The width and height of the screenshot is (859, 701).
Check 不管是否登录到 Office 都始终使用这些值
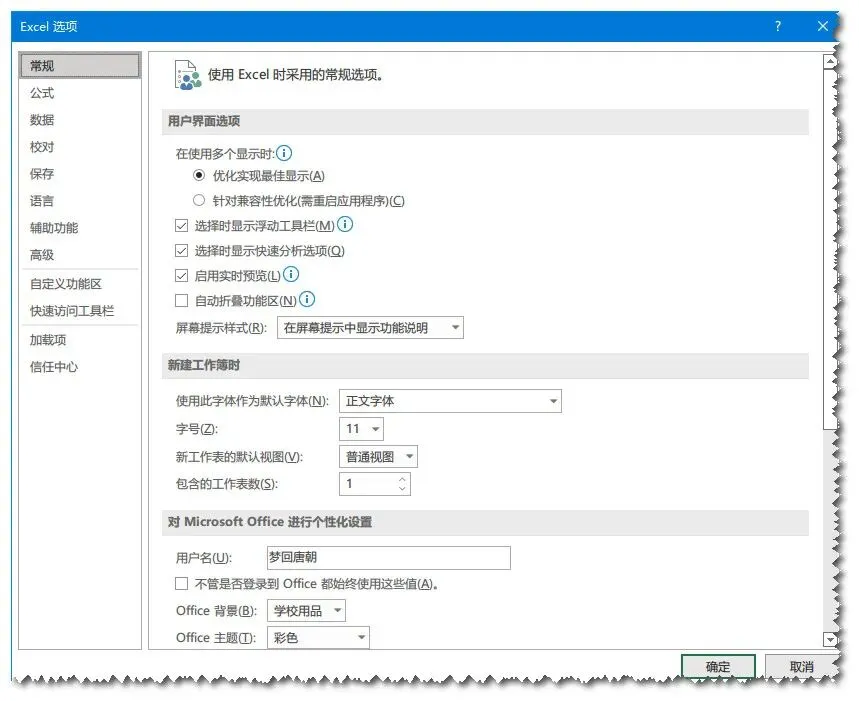(x=181, y=584)
